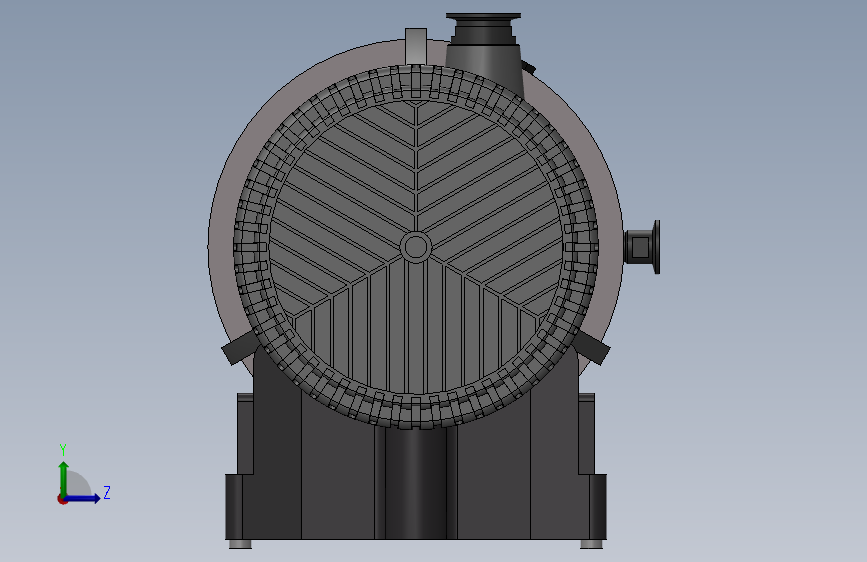Select the side nozzle flange on the right
Image resolution: width=867 pixels, height=562 pixels.
[x=656, y=247]
